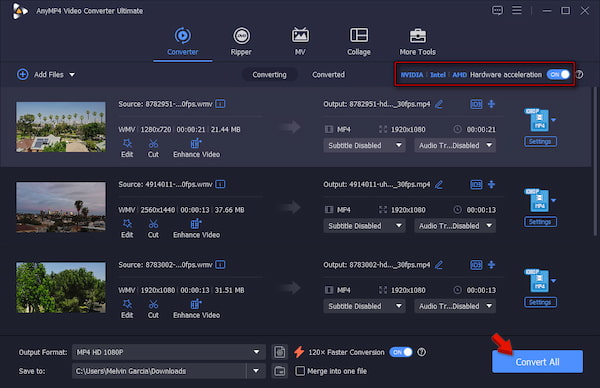Click the compress icon for output 4914011
Image resolution: width=600 pixels, height=388 pixels.
point(492,184)
